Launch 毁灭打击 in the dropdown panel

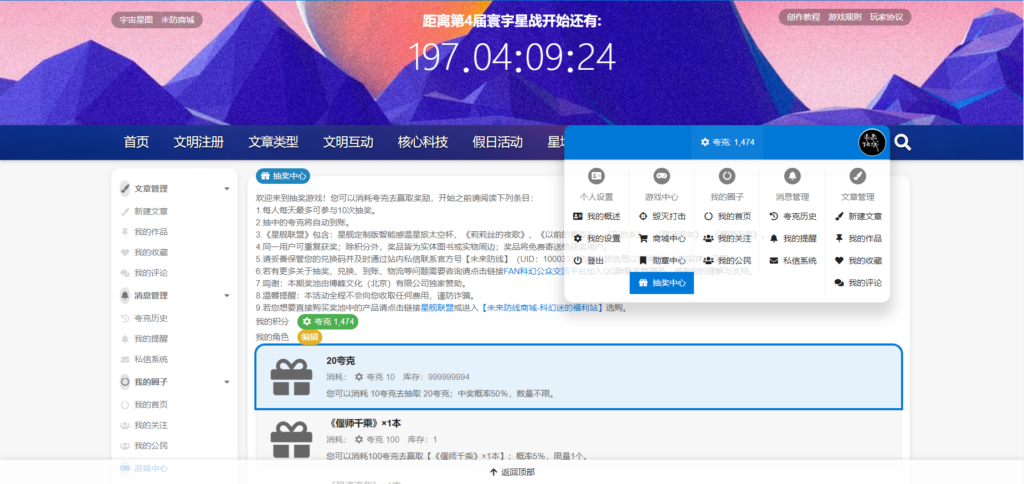click(662, 216)
